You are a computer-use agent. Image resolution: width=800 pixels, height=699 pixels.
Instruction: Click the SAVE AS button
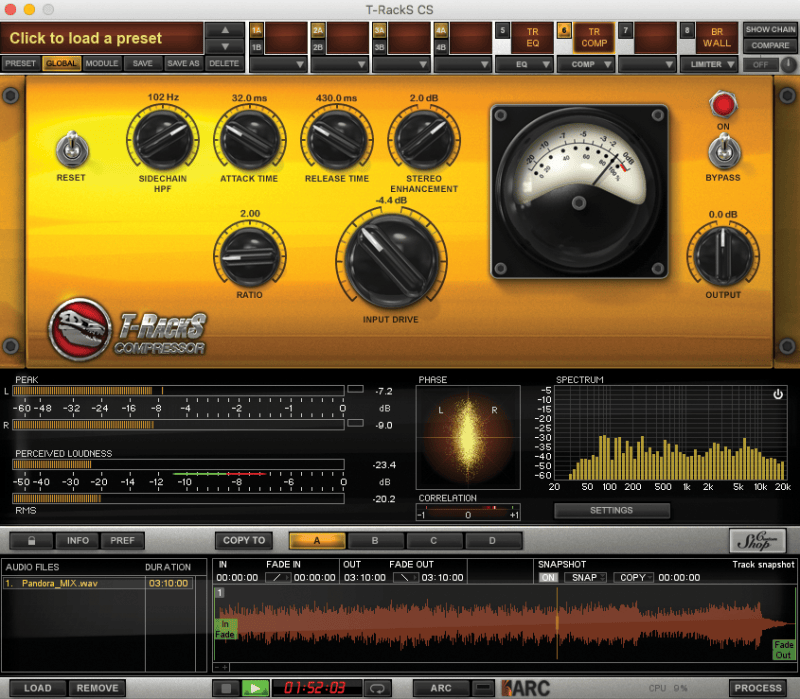[183, 63]
